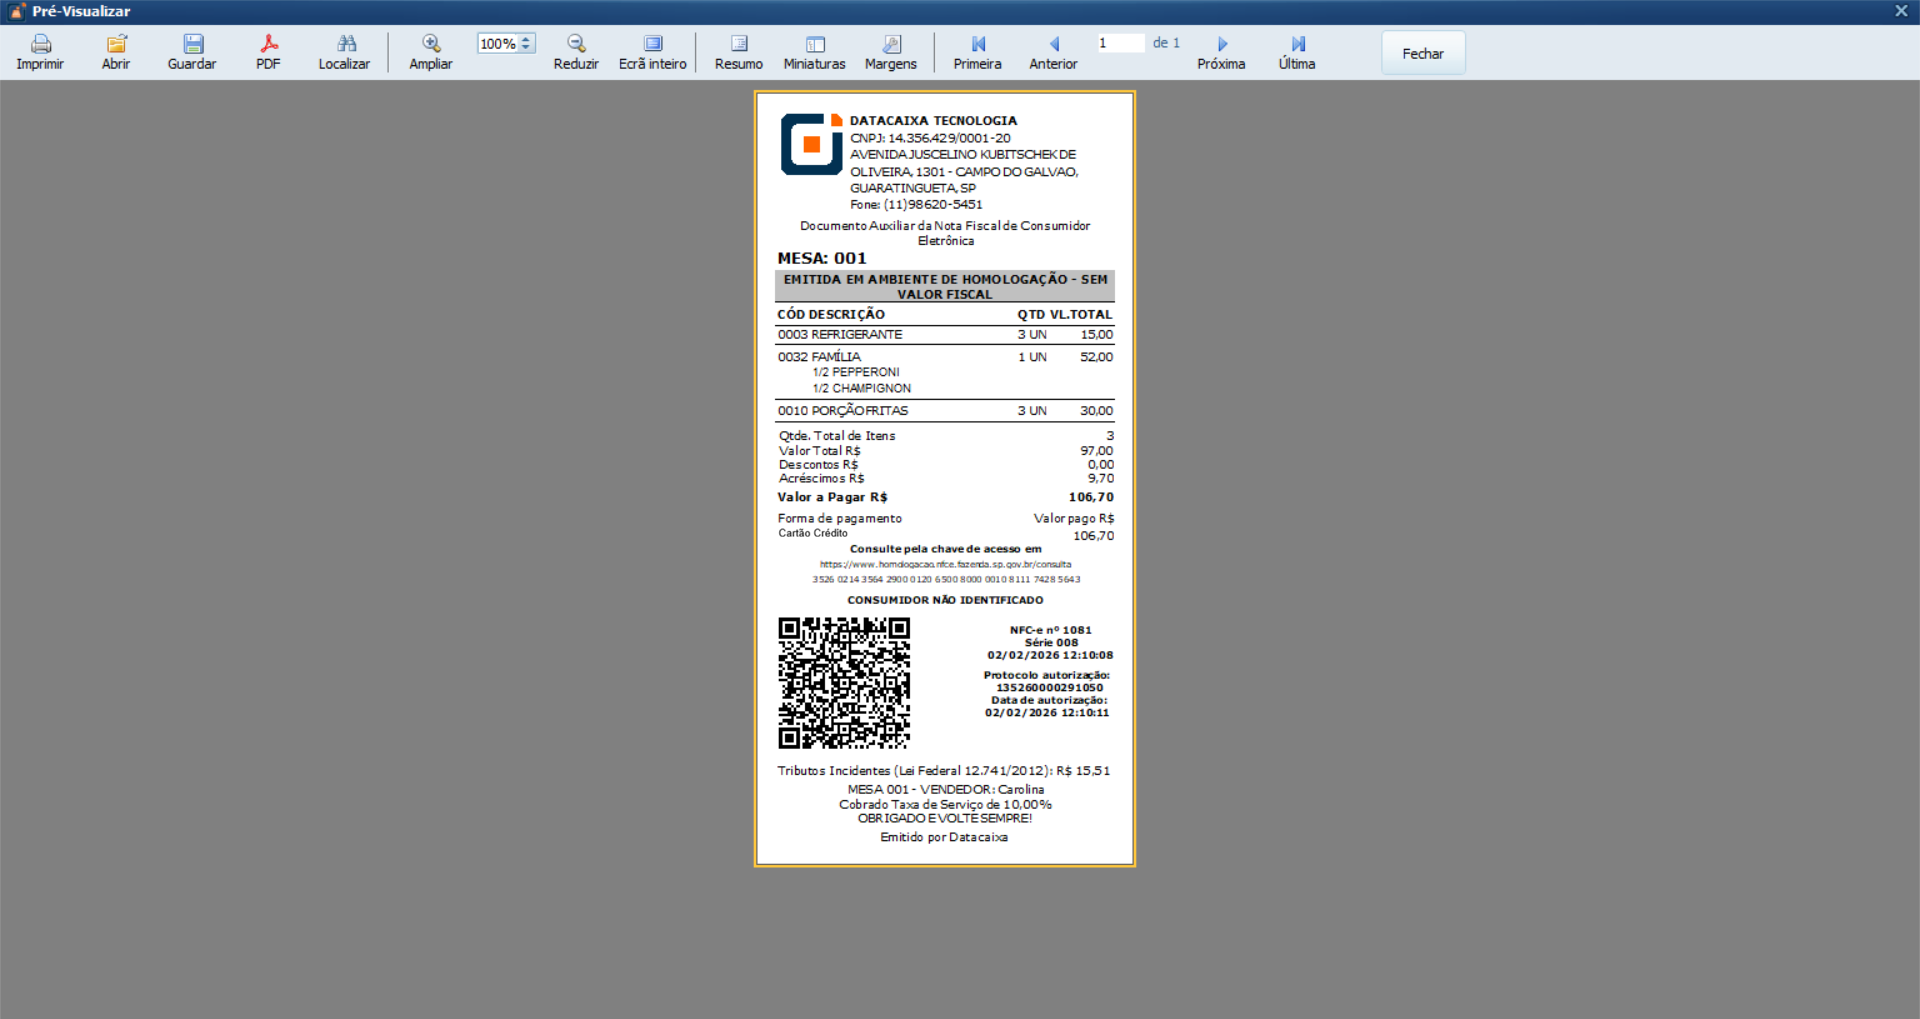
Task: Click the 'OBRIGADO E VOLTE SEMPRE!' text
Action: click(945, 818)
